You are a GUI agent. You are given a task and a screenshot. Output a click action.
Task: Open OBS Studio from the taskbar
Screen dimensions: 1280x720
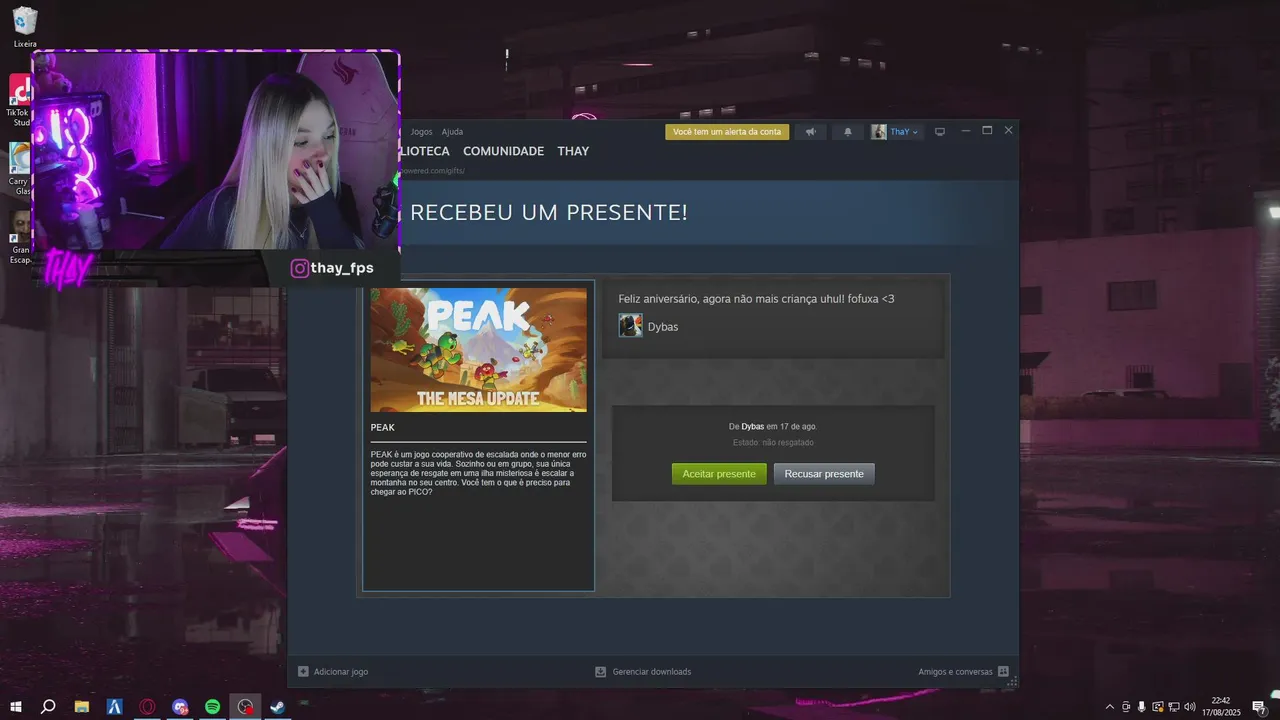245,707
